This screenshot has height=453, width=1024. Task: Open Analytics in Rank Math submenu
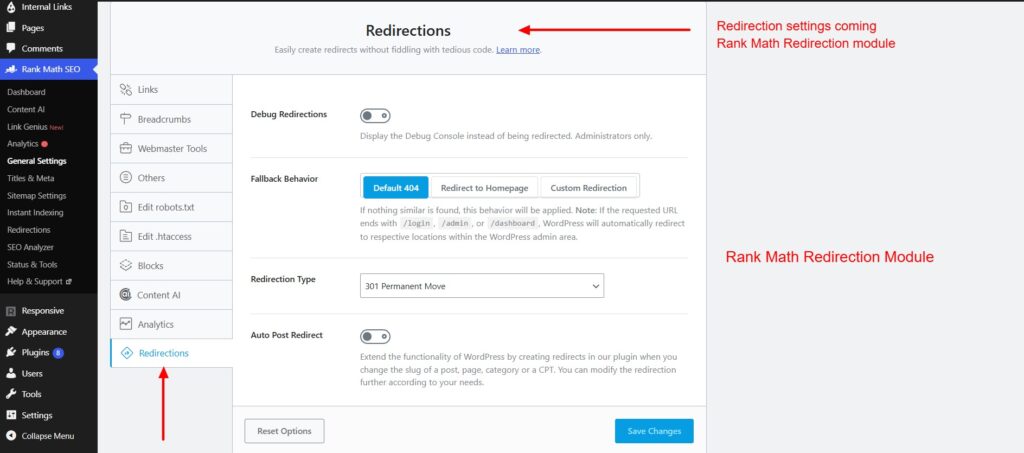(x=23, y=144)
